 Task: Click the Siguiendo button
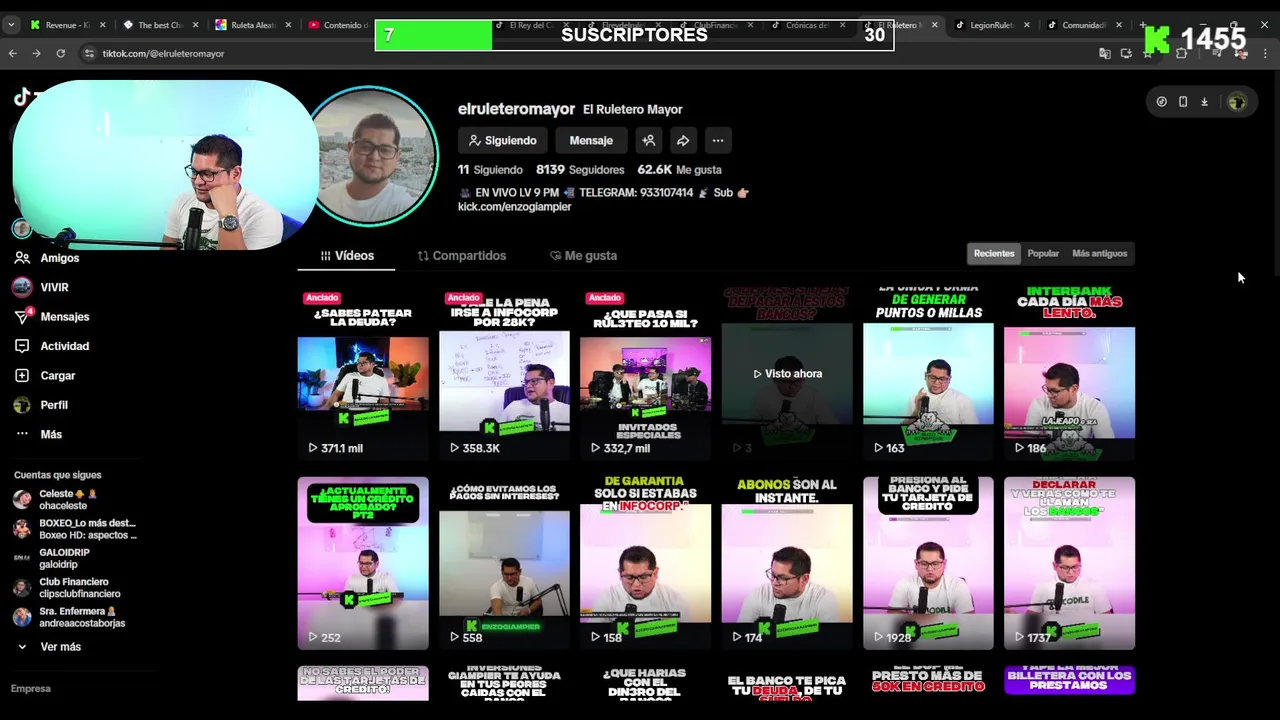click(x=503, y=141)
